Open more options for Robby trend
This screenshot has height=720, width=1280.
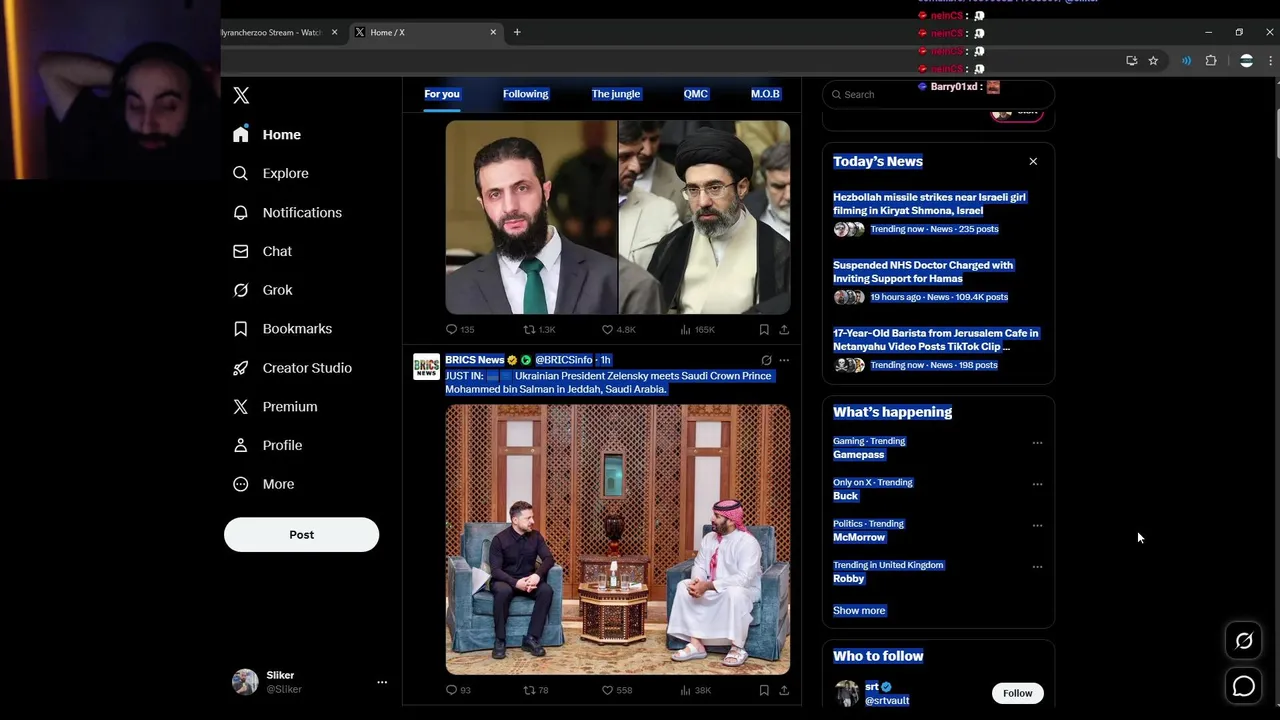[x=1037, y=567]
